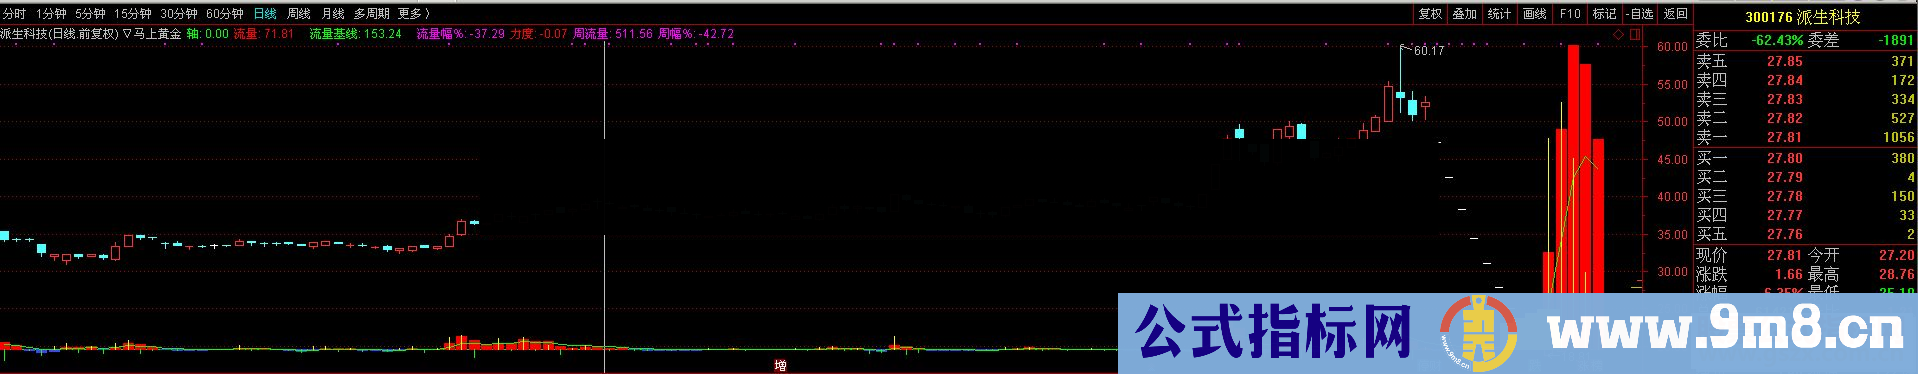Activate the 画线 drawing tool button
This screenshot has width=1918, height=374.
1534,13
